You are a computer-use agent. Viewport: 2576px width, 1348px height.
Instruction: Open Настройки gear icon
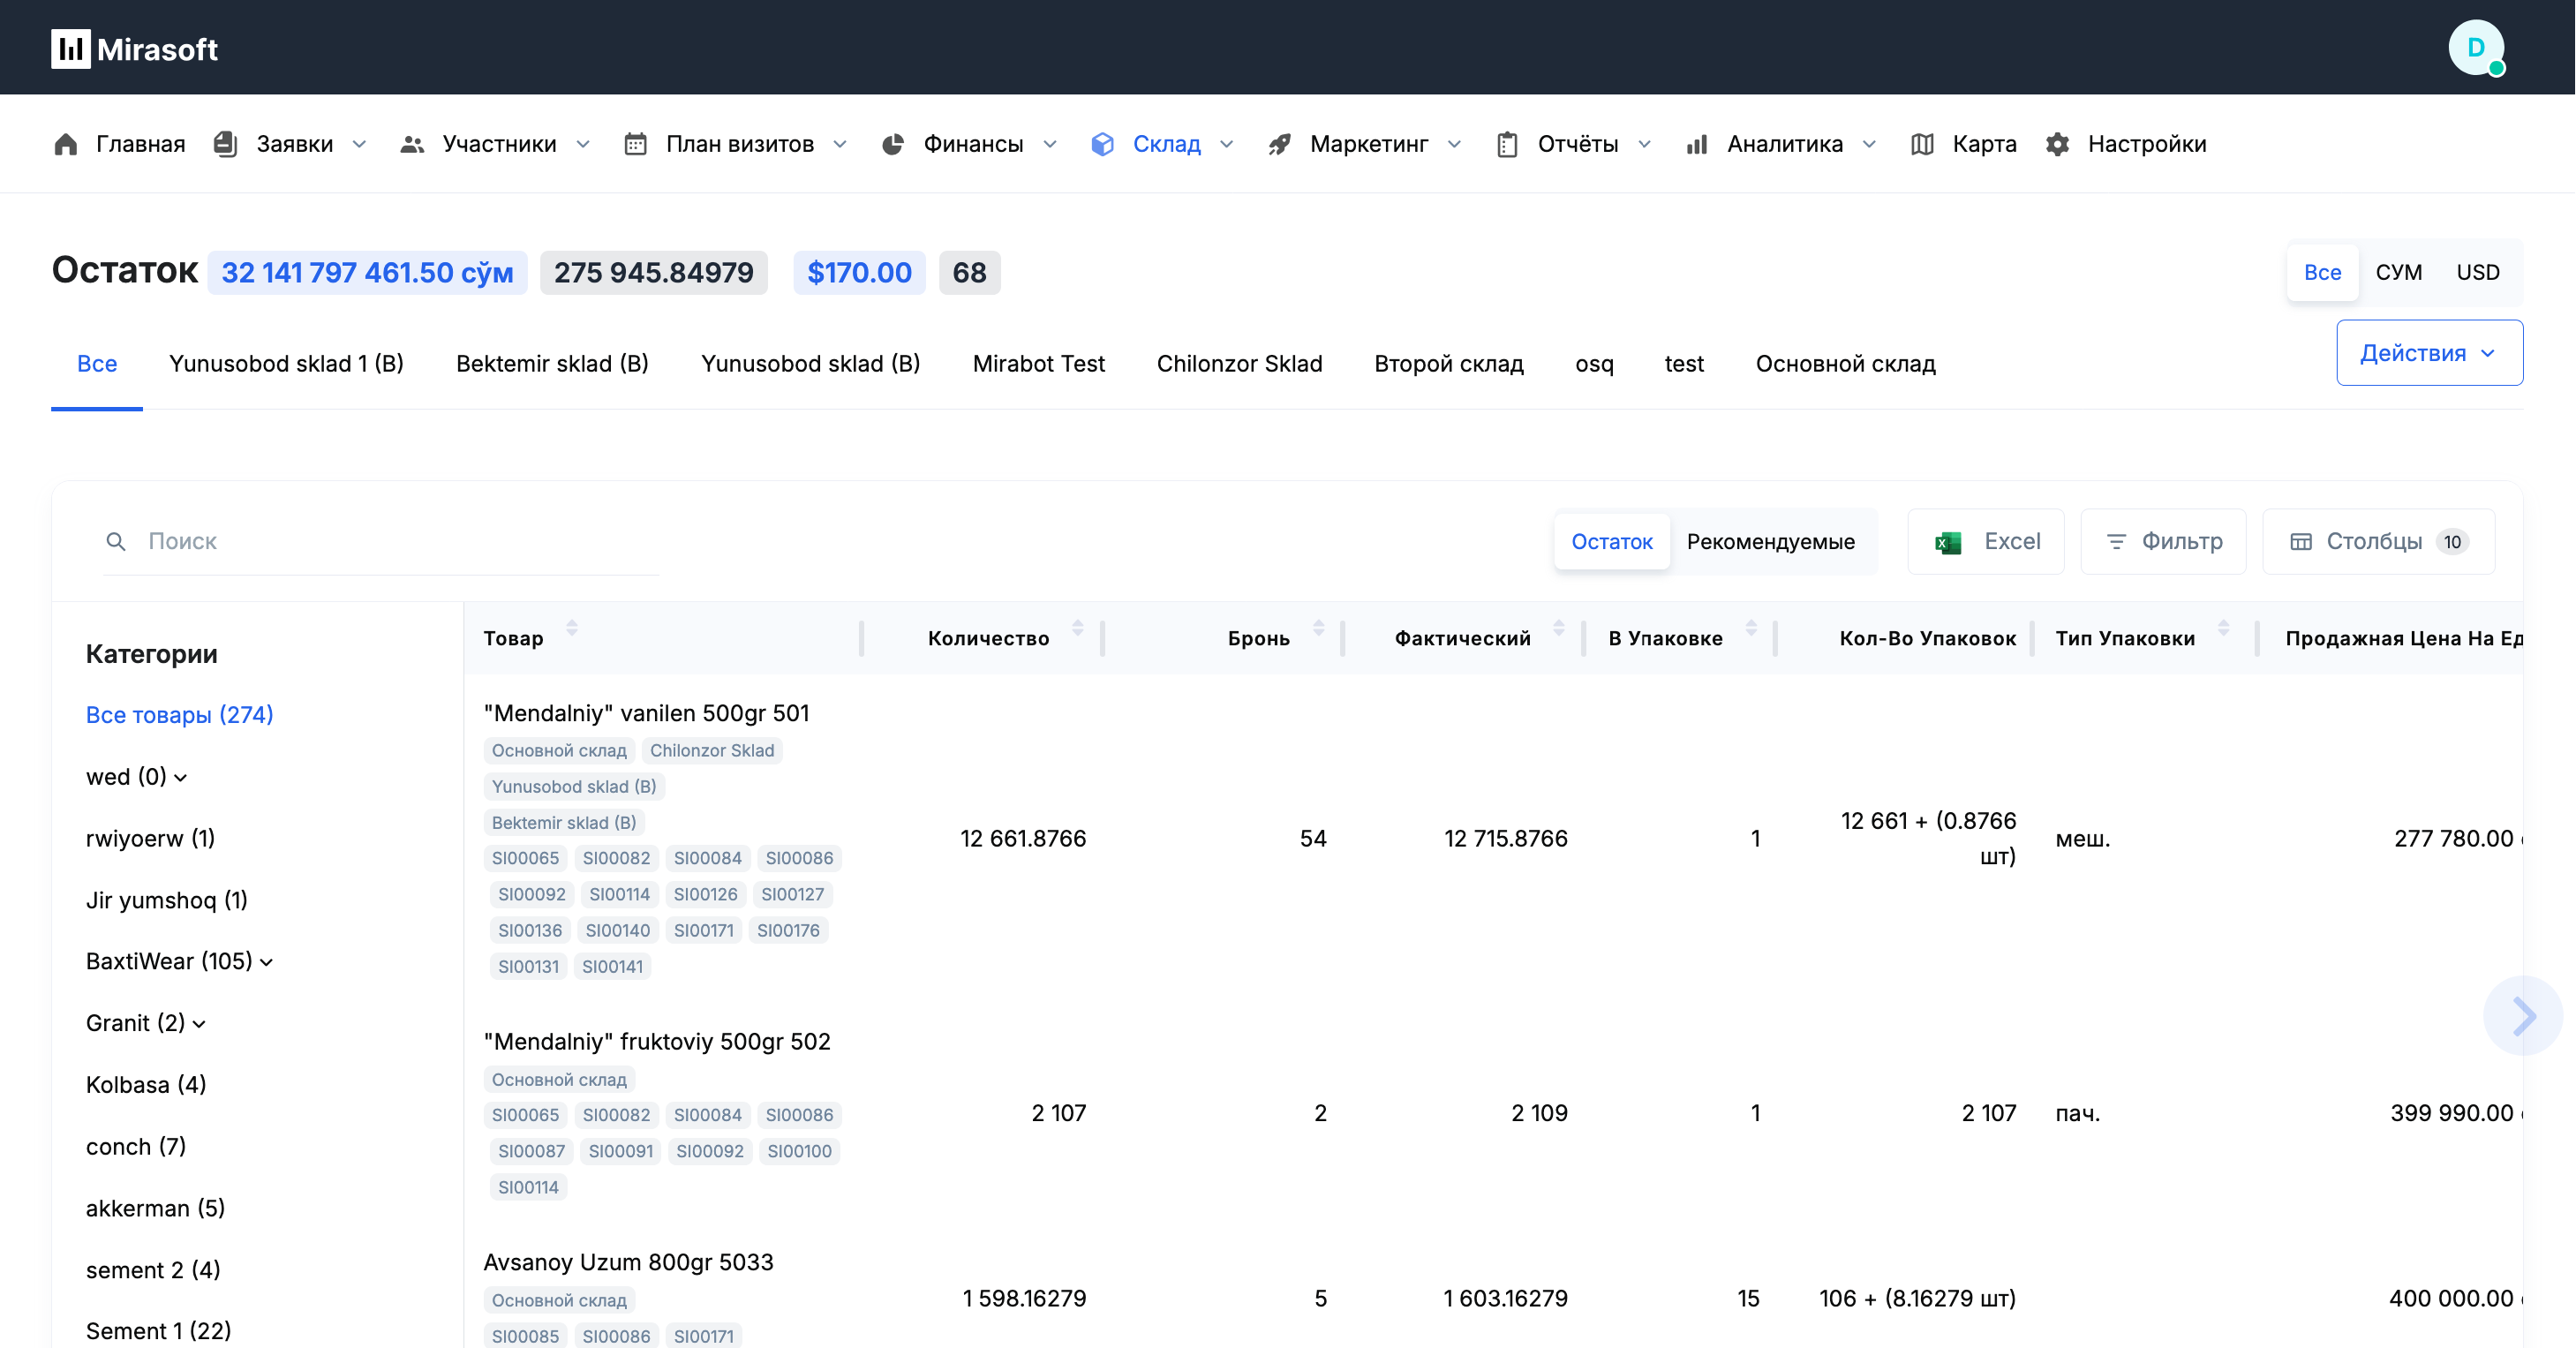pos(2057,144)
